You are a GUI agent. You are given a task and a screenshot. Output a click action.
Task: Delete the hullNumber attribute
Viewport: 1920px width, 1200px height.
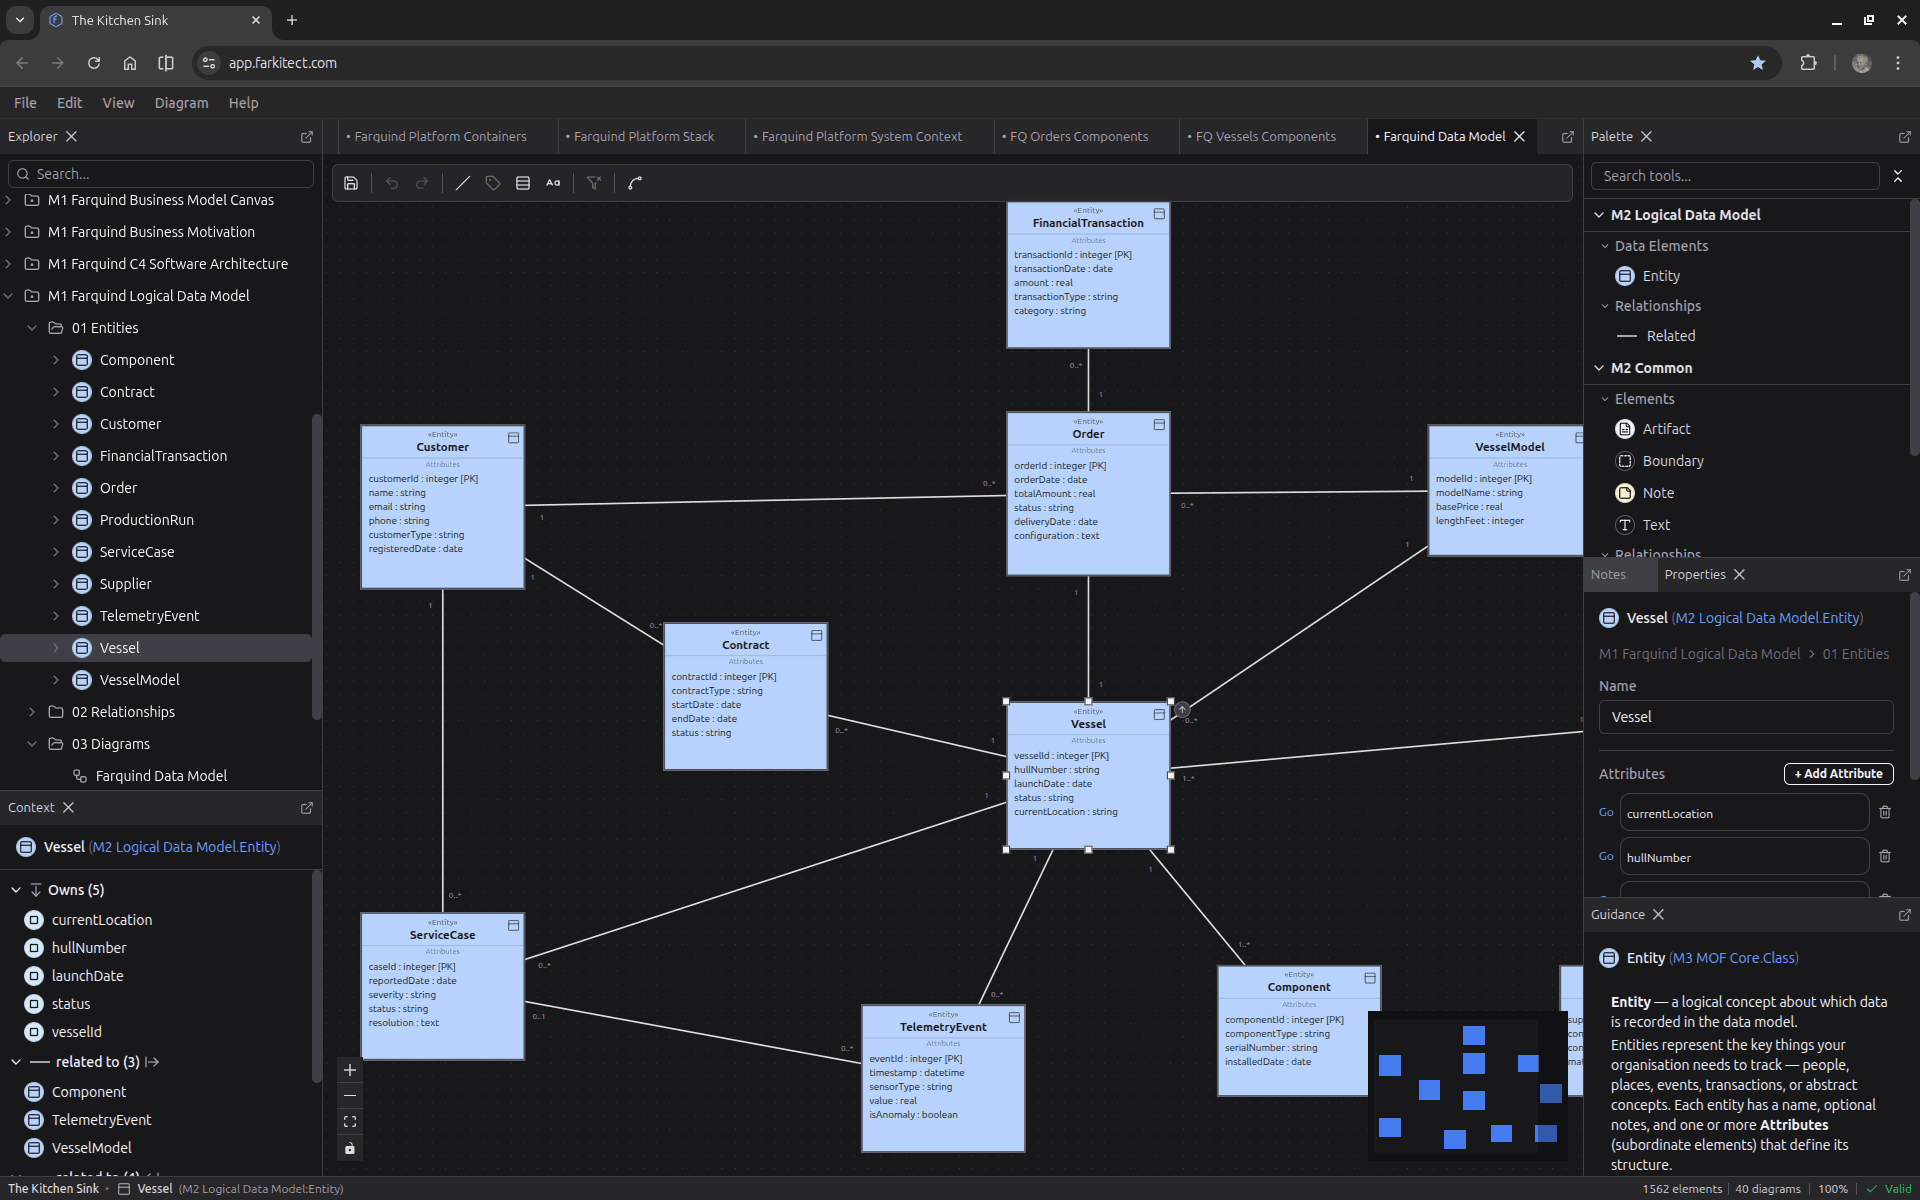click(x=1885, y=857)
